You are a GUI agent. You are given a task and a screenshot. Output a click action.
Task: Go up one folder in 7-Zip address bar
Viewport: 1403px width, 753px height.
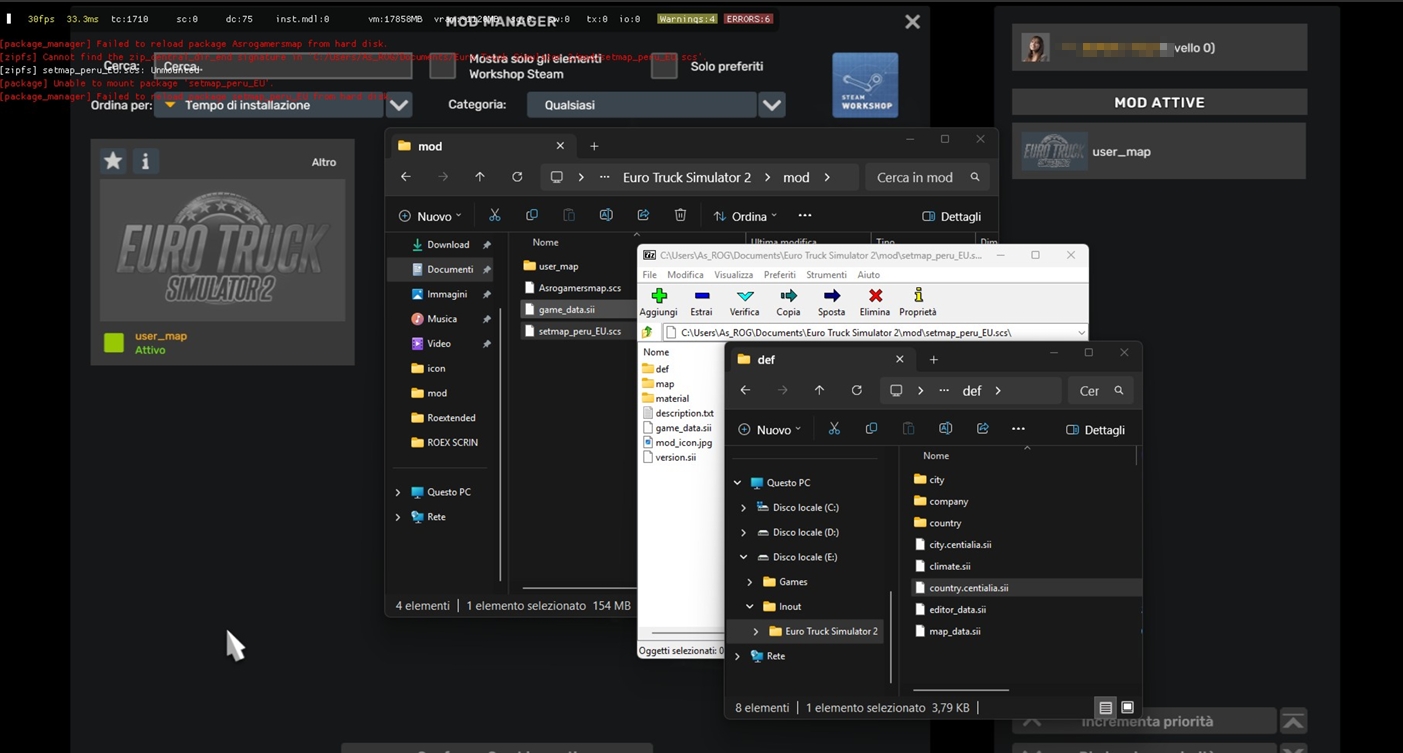point(647,332)
